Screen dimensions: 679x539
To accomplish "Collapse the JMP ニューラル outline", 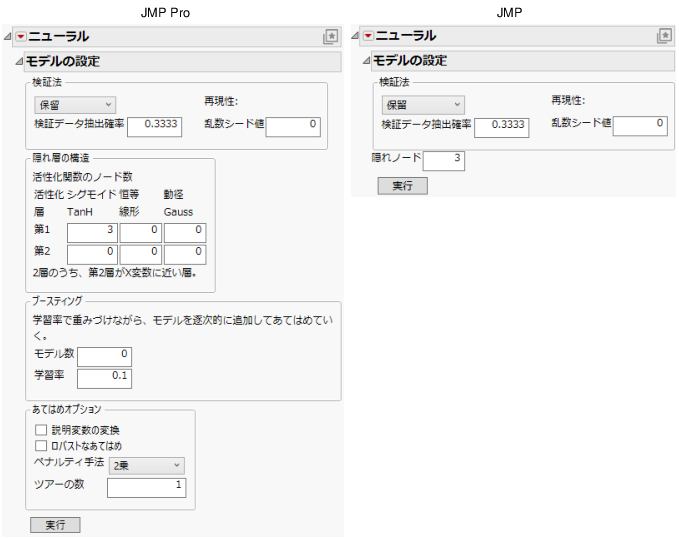I will [x=355, y=36].
